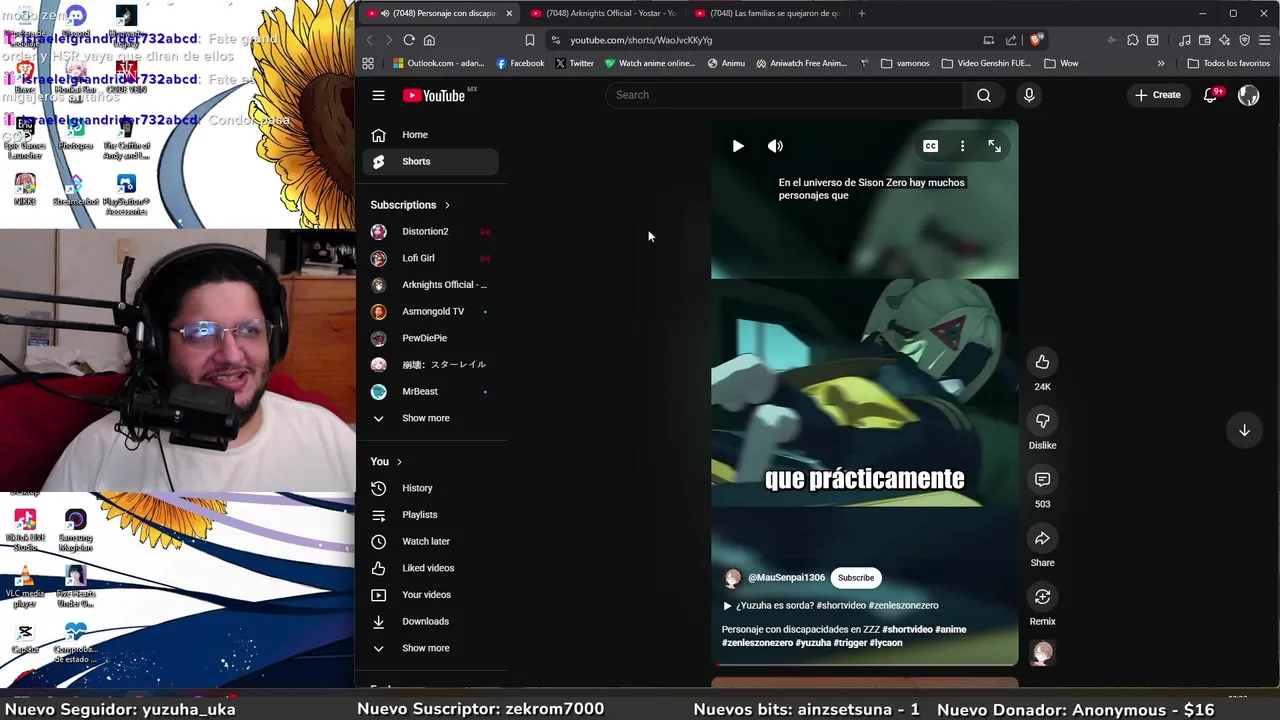Go to the browser home page

pos(429,40)
